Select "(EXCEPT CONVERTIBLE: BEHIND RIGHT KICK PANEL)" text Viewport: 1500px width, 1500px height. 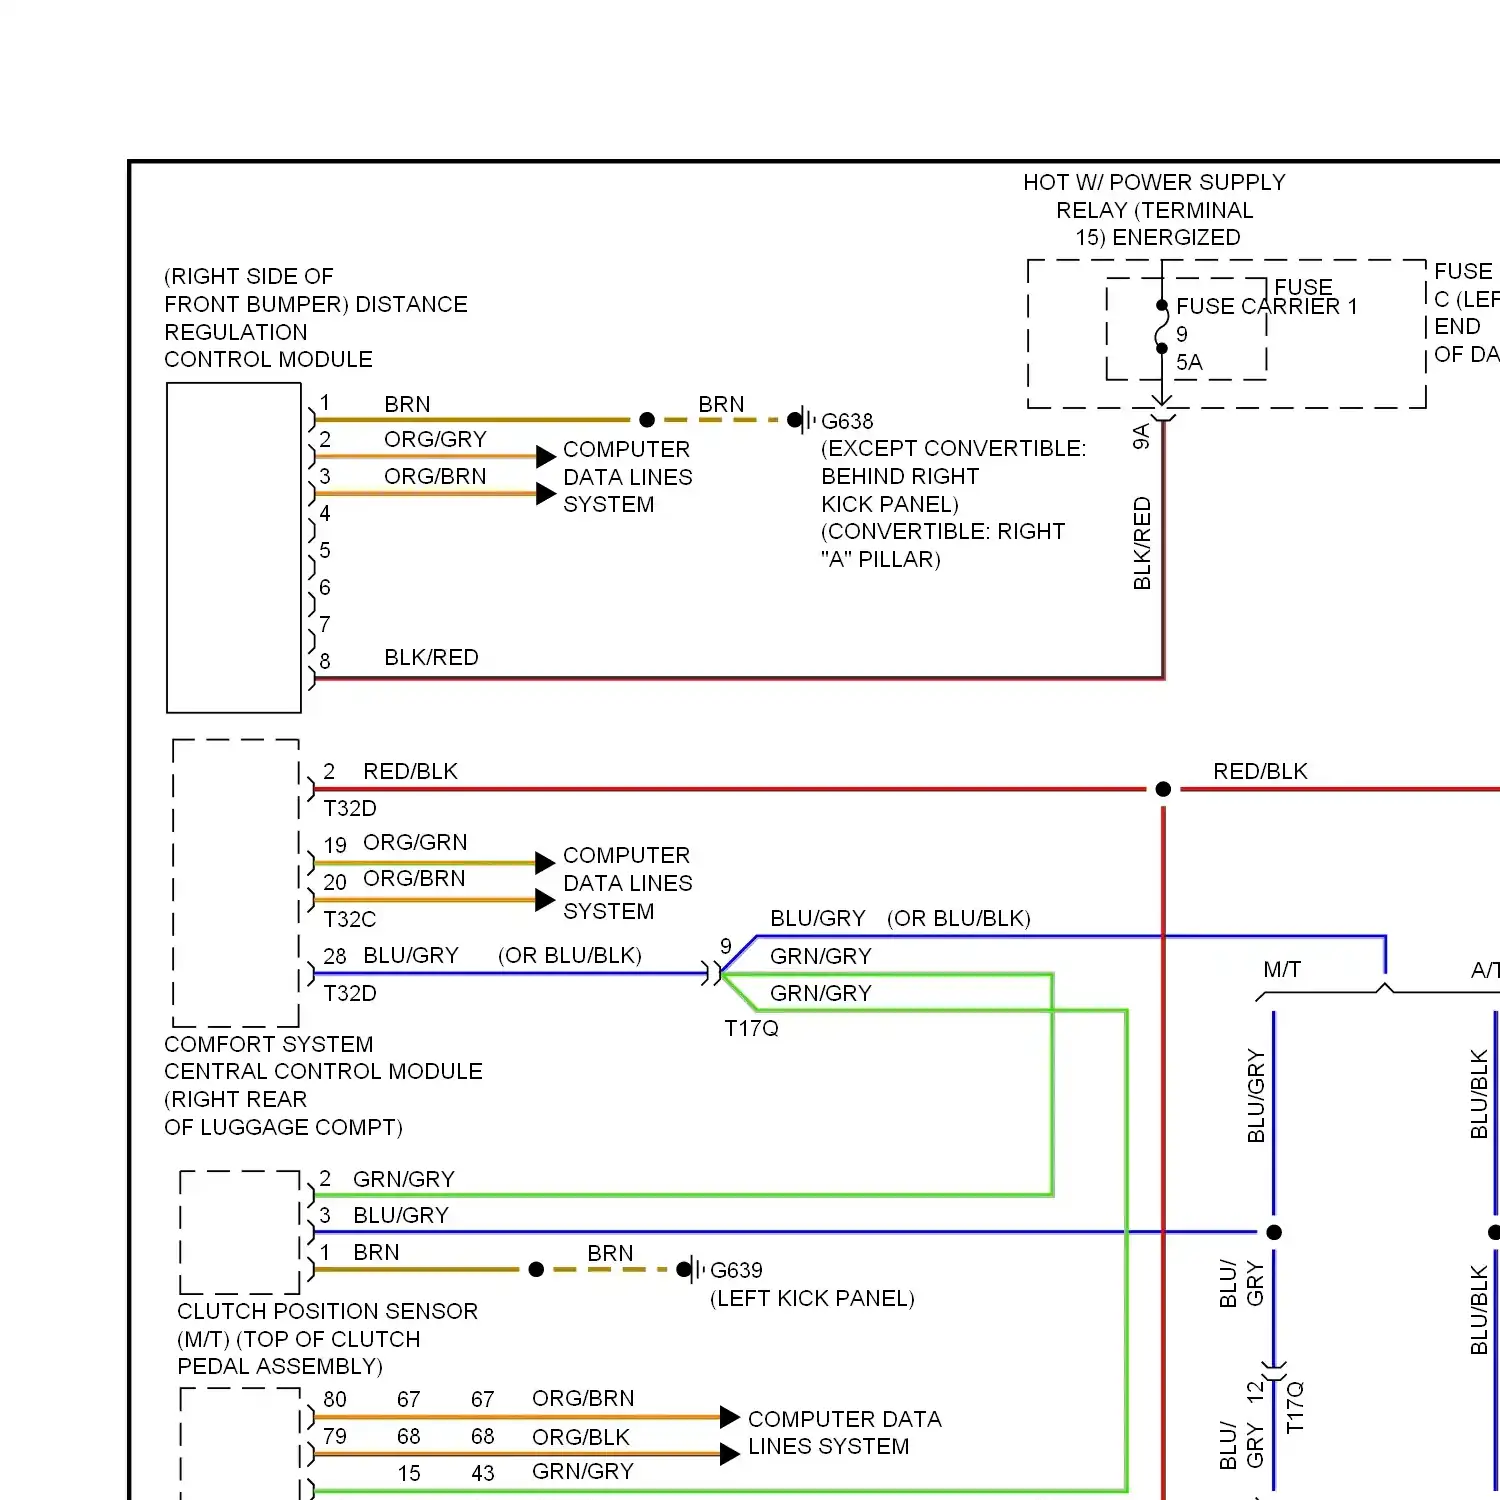953,476
